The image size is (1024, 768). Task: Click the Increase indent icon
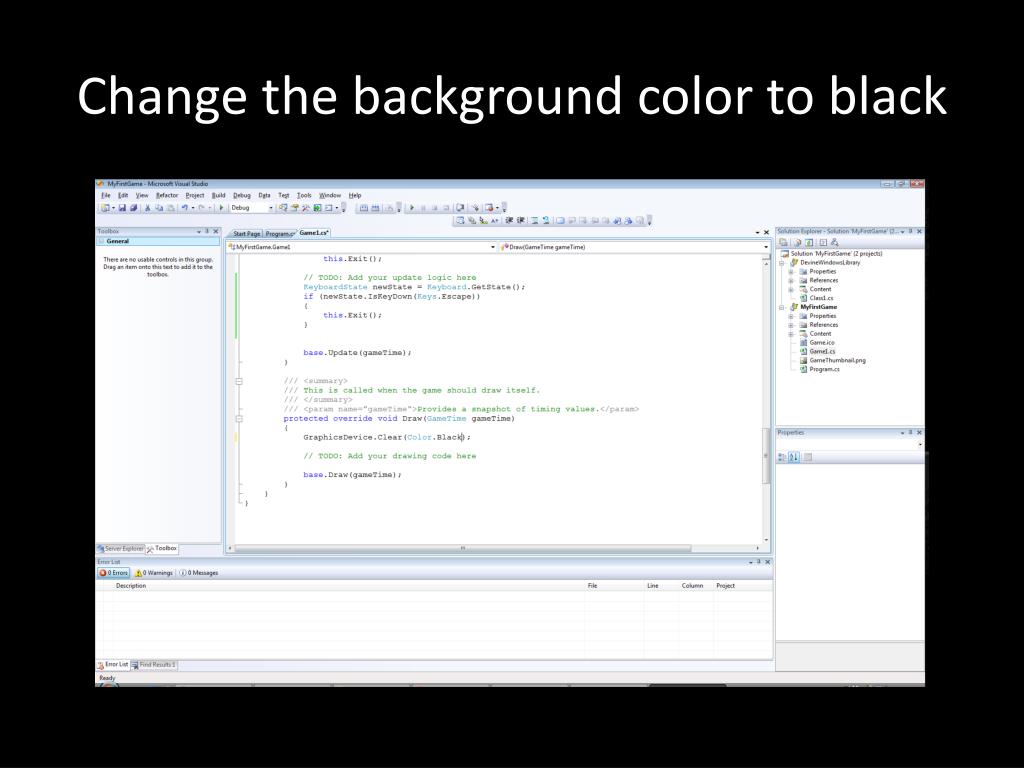click(x=520, y=220)
